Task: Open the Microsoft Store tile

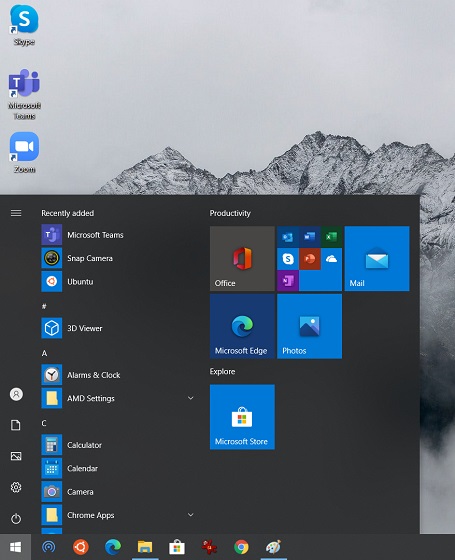Action: pyautogui.click(x=242, y=417)
